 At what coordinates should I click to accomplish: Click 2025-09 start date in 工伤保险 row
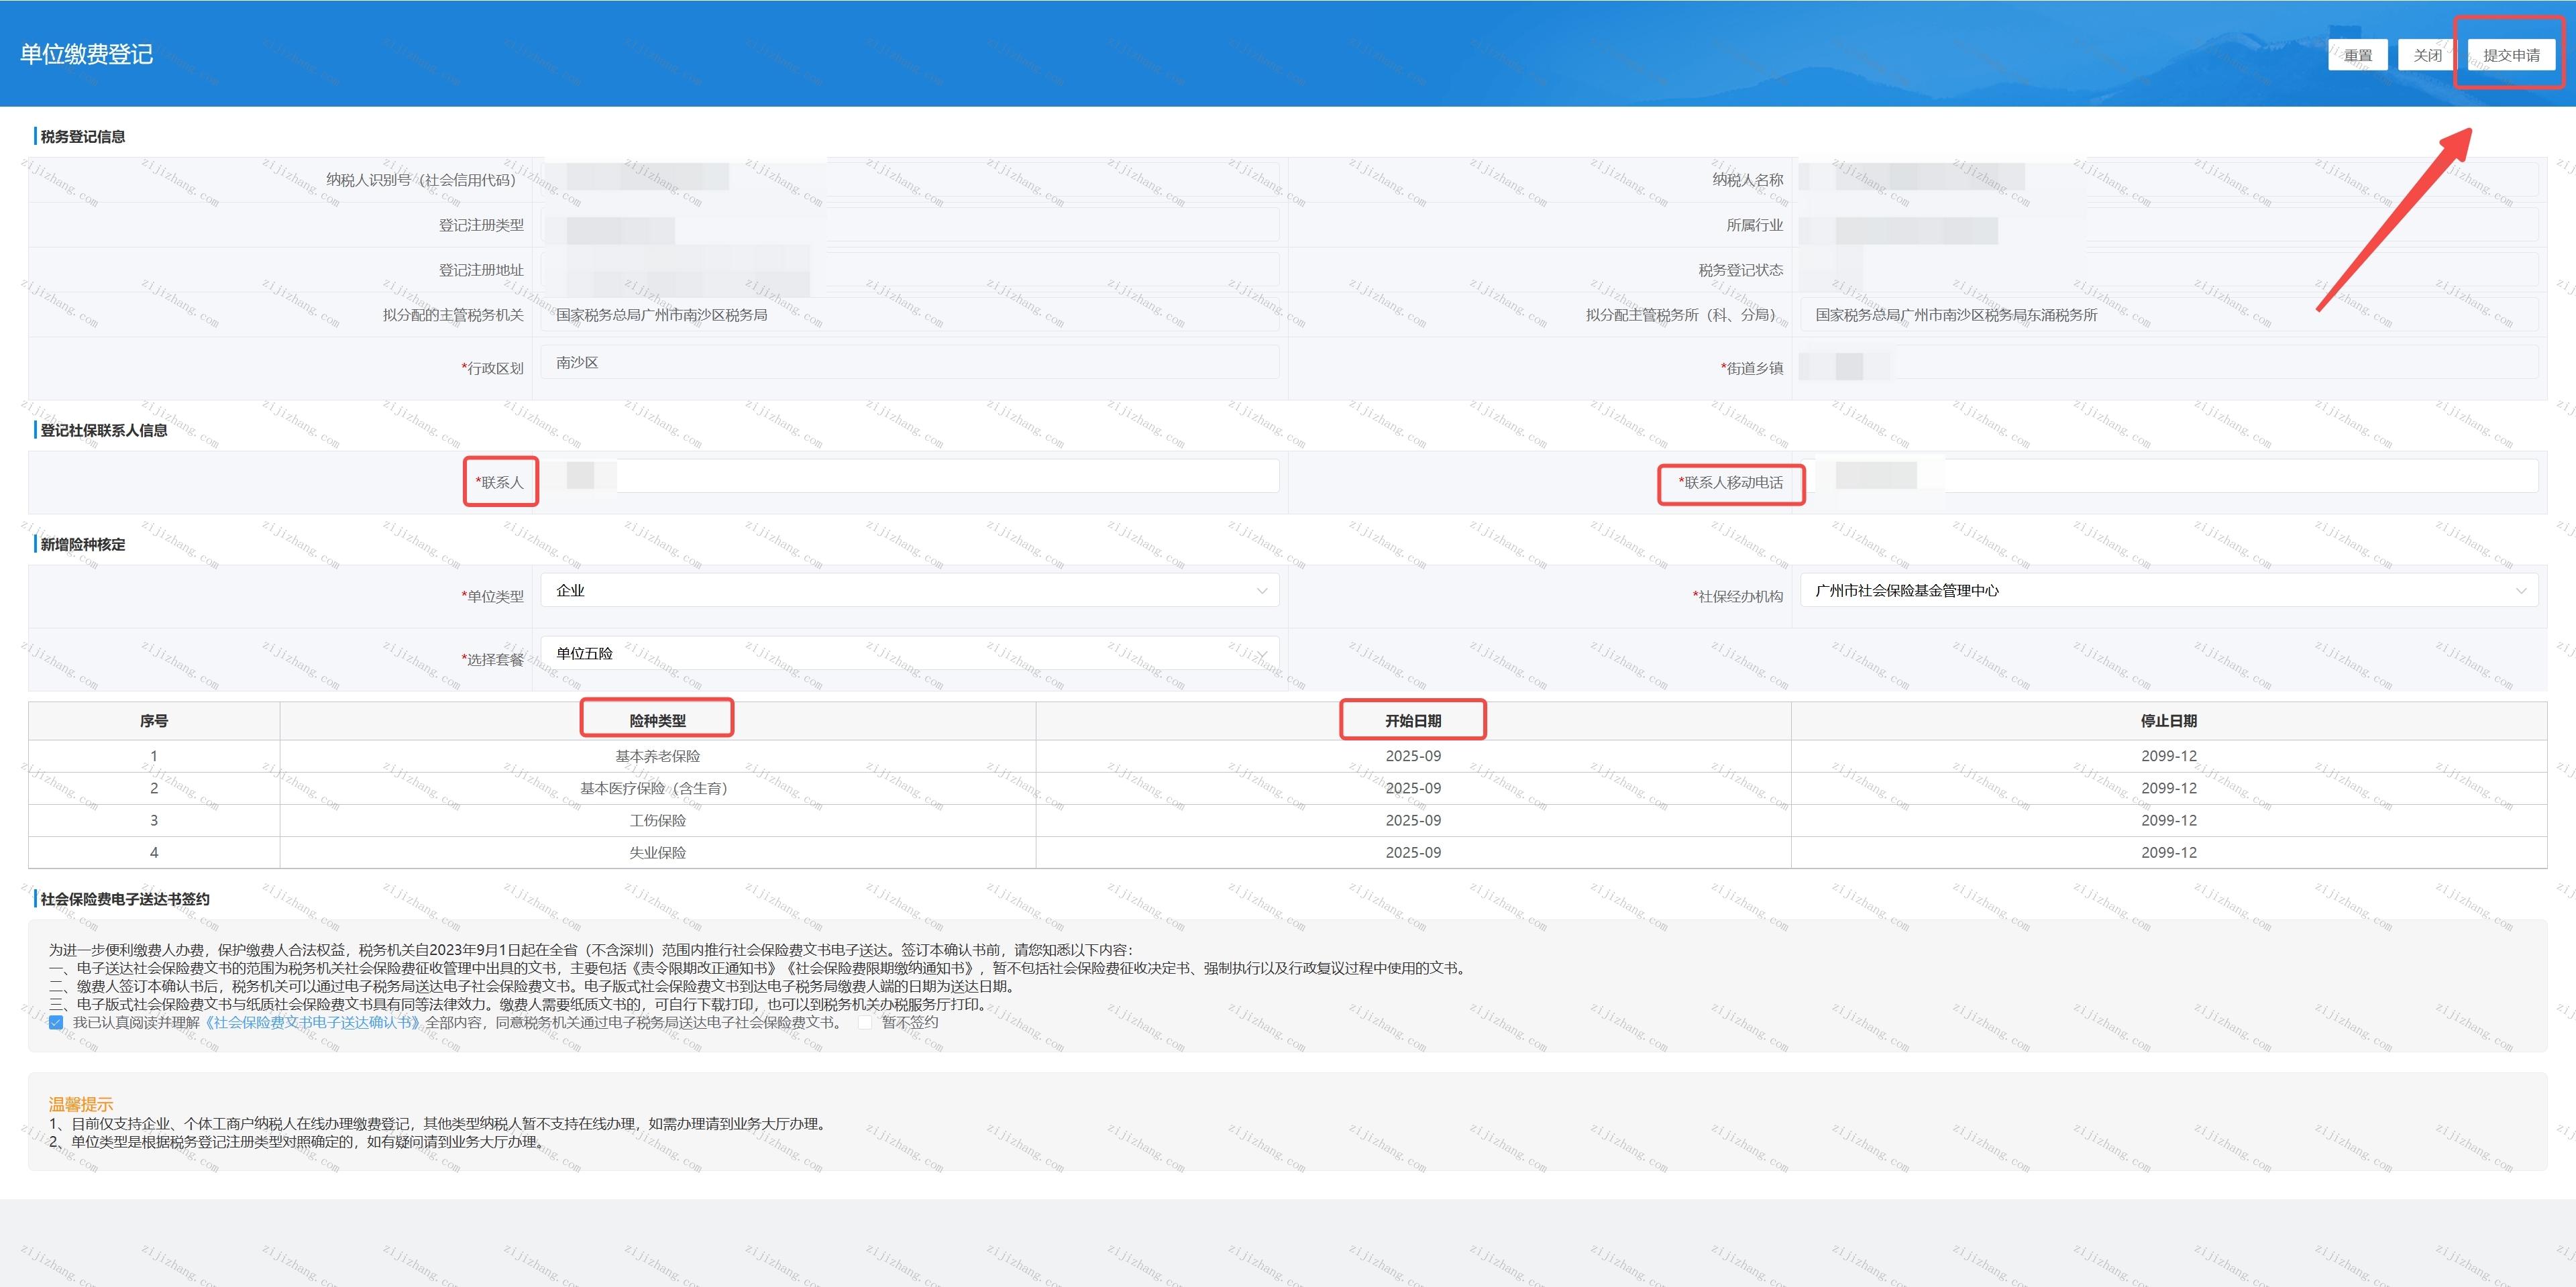[1413, 820]
